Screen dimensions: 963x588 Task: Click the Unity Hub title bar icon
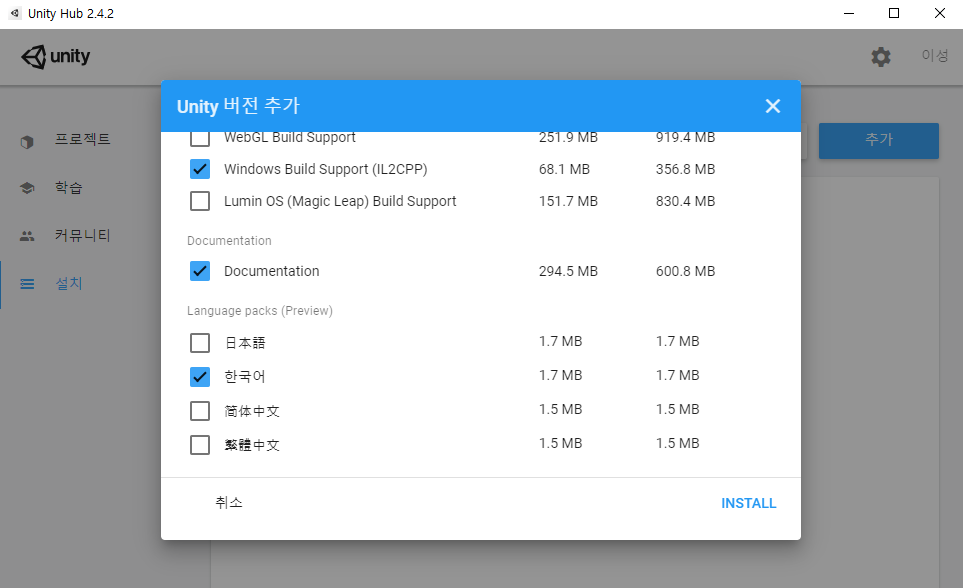pyautogui.click(x=15, y=13)
